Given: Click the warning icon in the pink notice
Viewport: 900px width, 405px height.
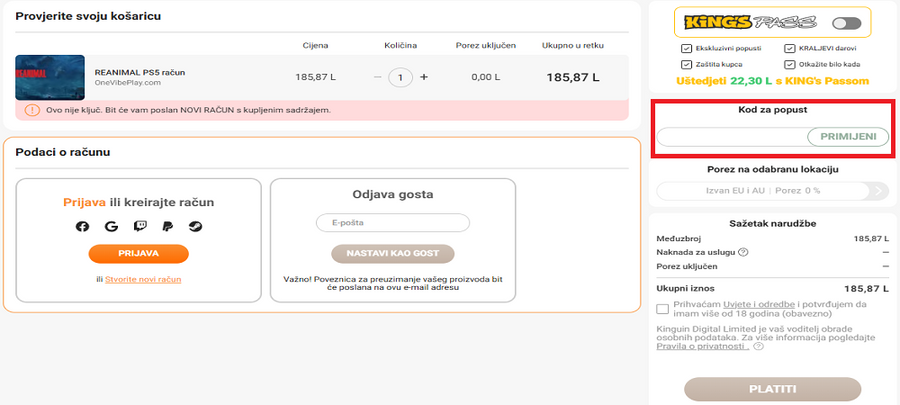Looking at the screenshot, I should [x=32, y=110].
